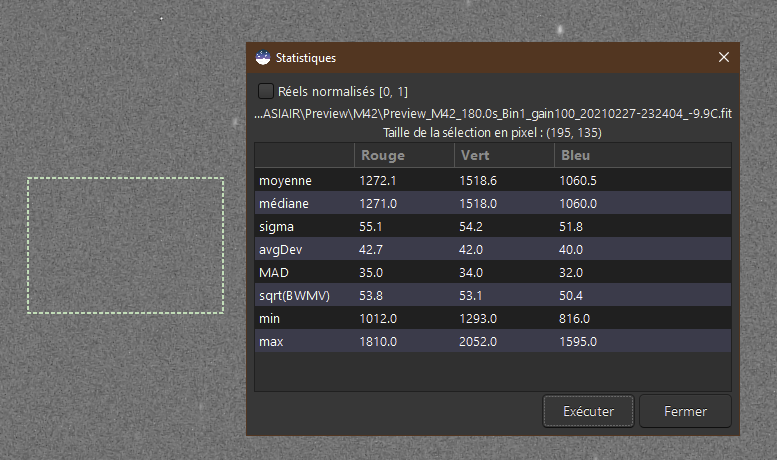Viewport: 777px width, 460px height.
Task: Click the sigma Bleu value 51.8
Action: (x=571, y=227)
